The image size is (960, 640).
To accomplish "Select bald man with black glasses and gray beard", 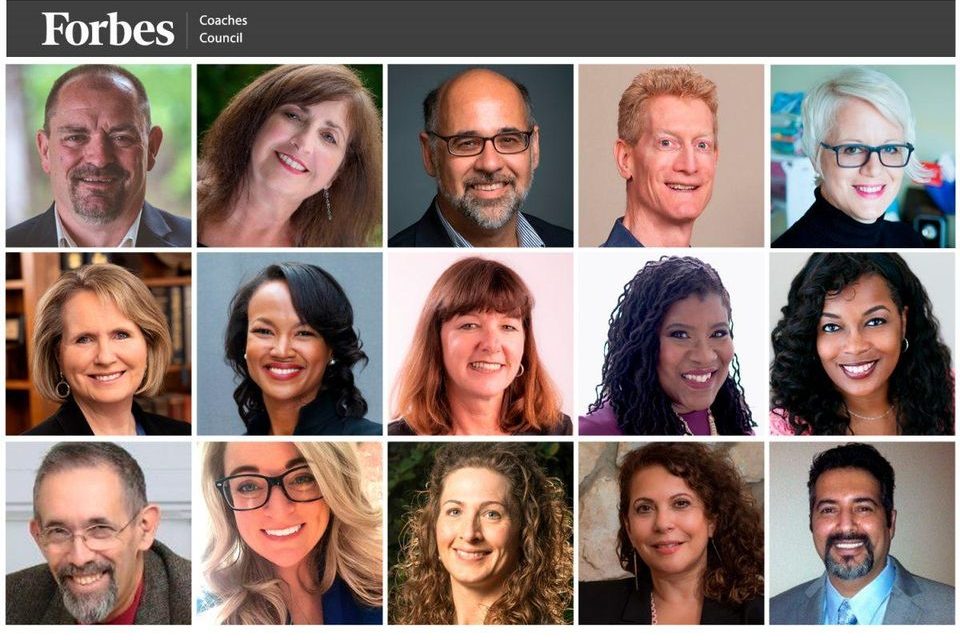I will click(481, 156).
